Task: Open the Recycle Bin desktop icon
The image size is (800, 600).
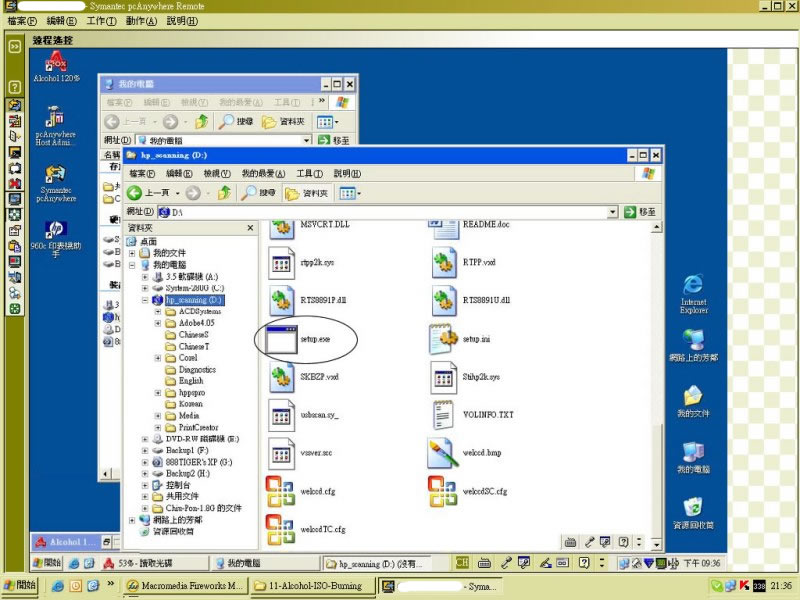Action: [x=693, y=513]
